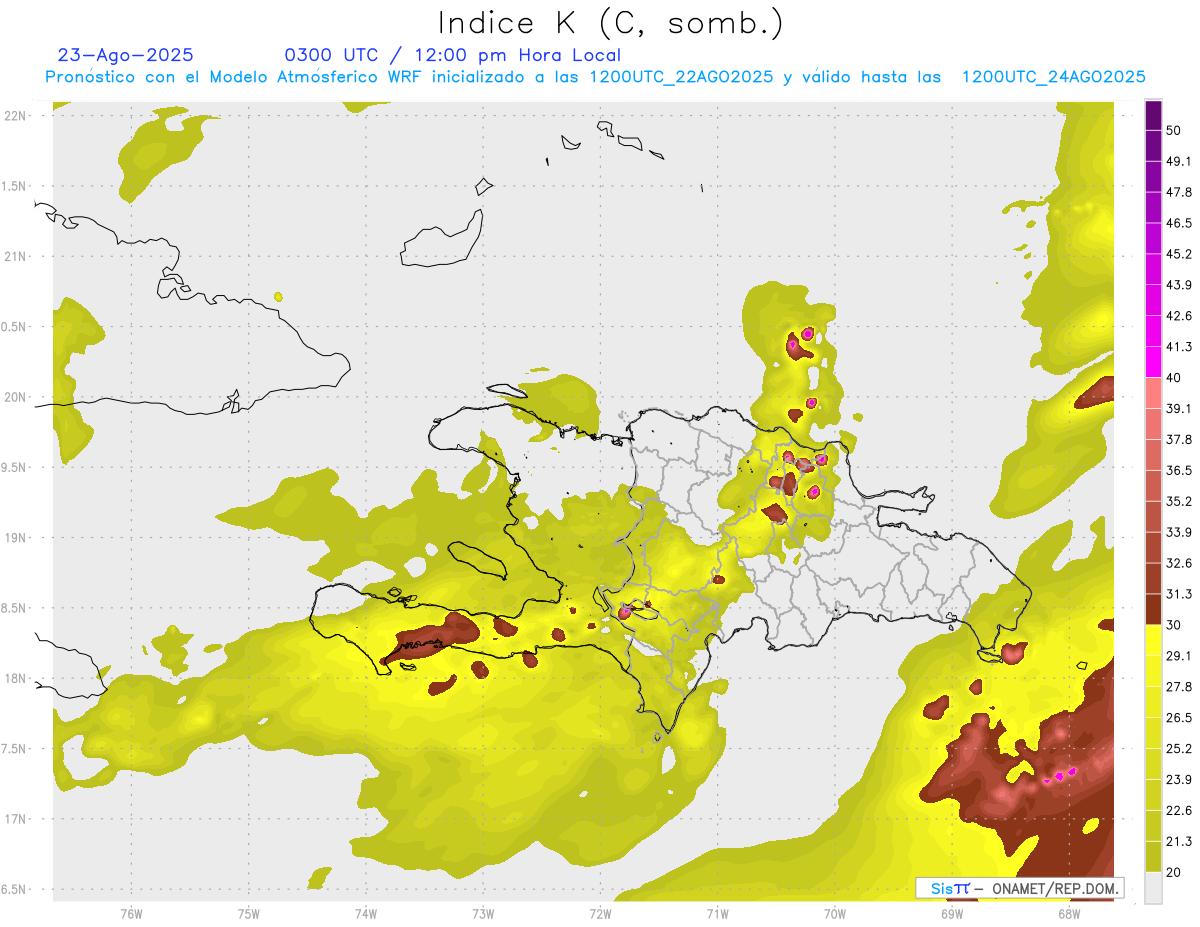Pick the magenta legend swatch between 40 and 41.3

point(1153,362)
